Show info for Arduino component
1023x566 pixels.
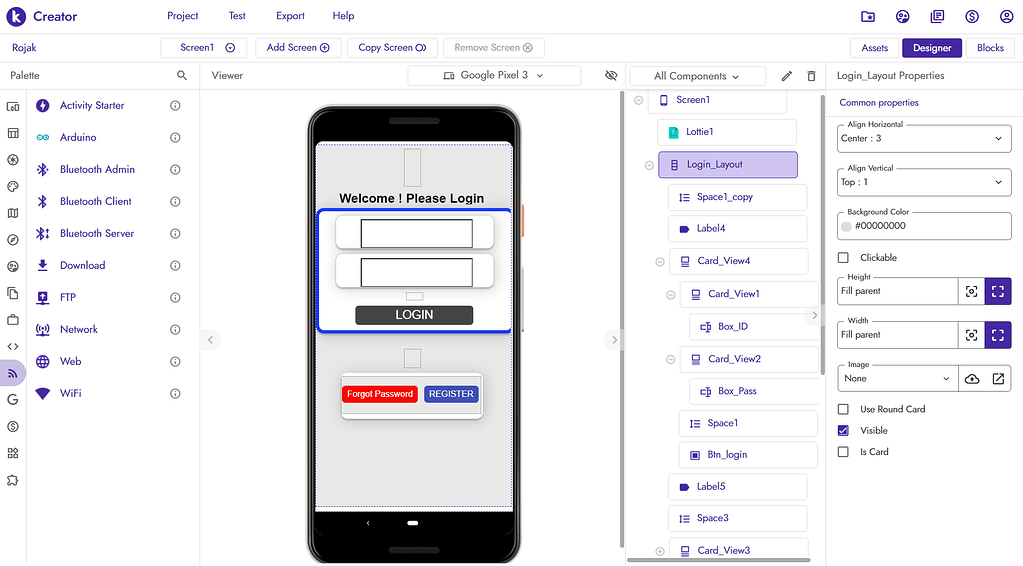coord(175,138)
